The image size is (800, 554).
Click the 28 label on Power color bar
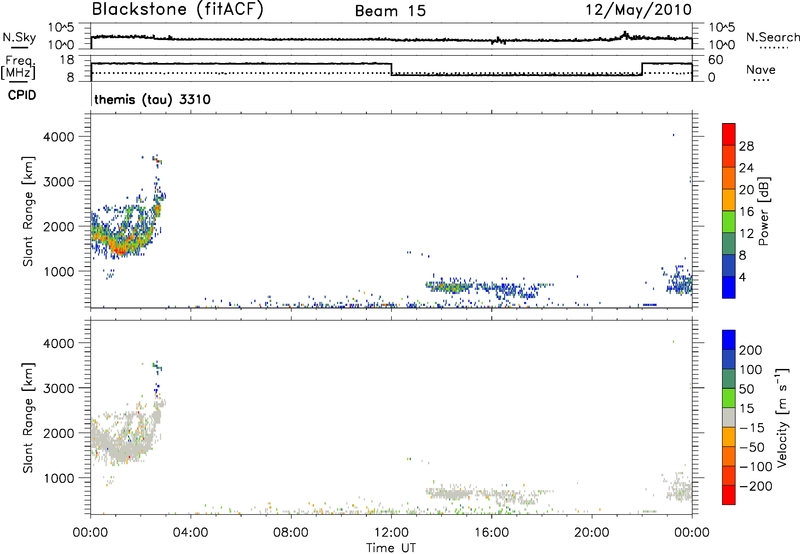click(746, 146)
